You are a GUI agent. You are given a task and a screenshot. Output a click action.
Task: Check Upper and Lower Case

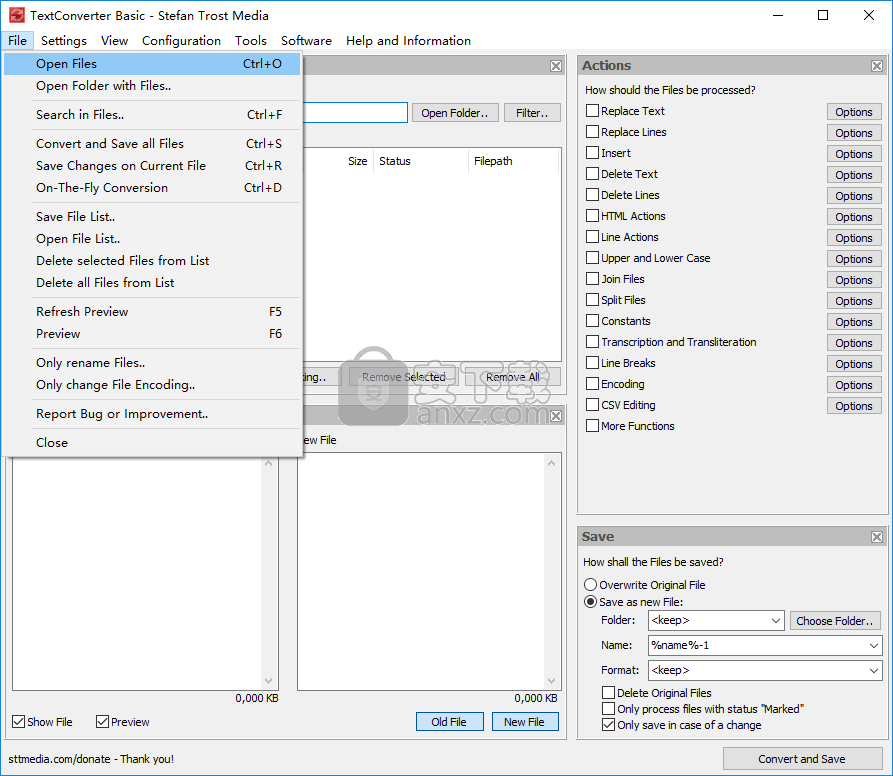click(x=592, y=258)
